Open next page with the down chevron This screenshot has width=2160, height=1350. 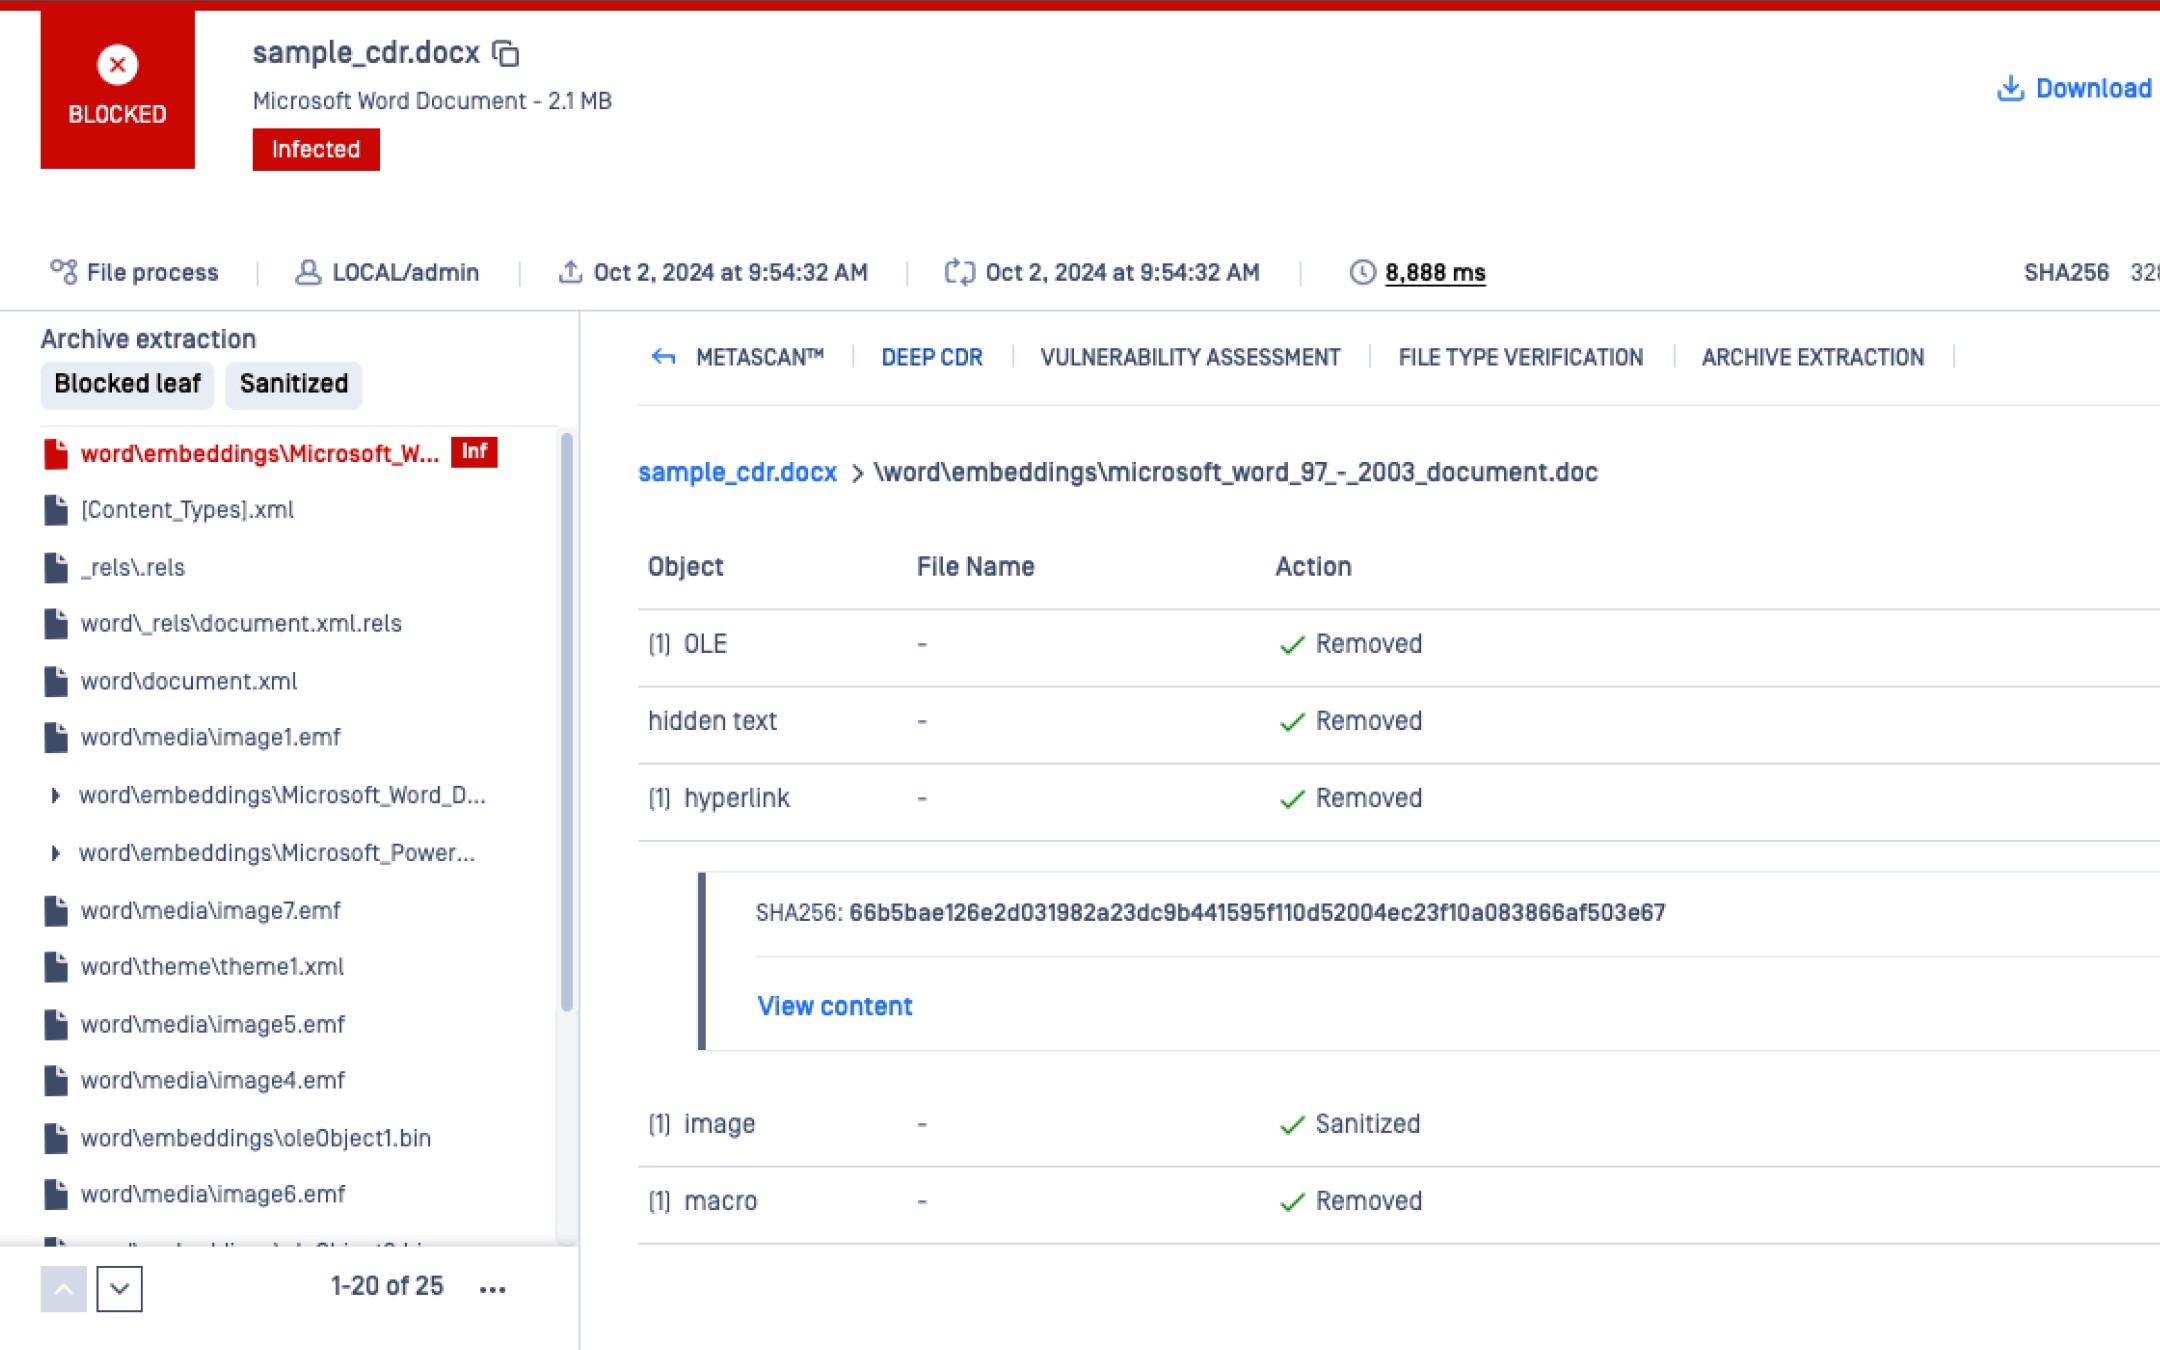[117, 1289]
